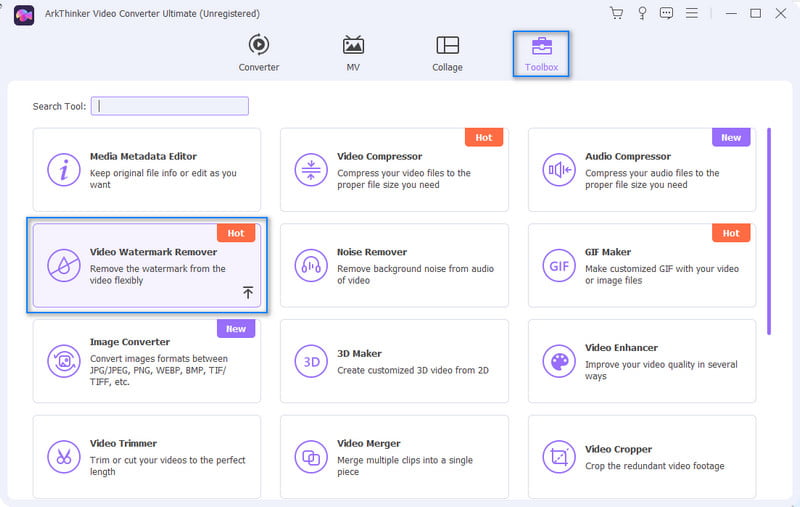800x507 pixels.
Task: Open the Image Converter title
Action: [130, 342]
